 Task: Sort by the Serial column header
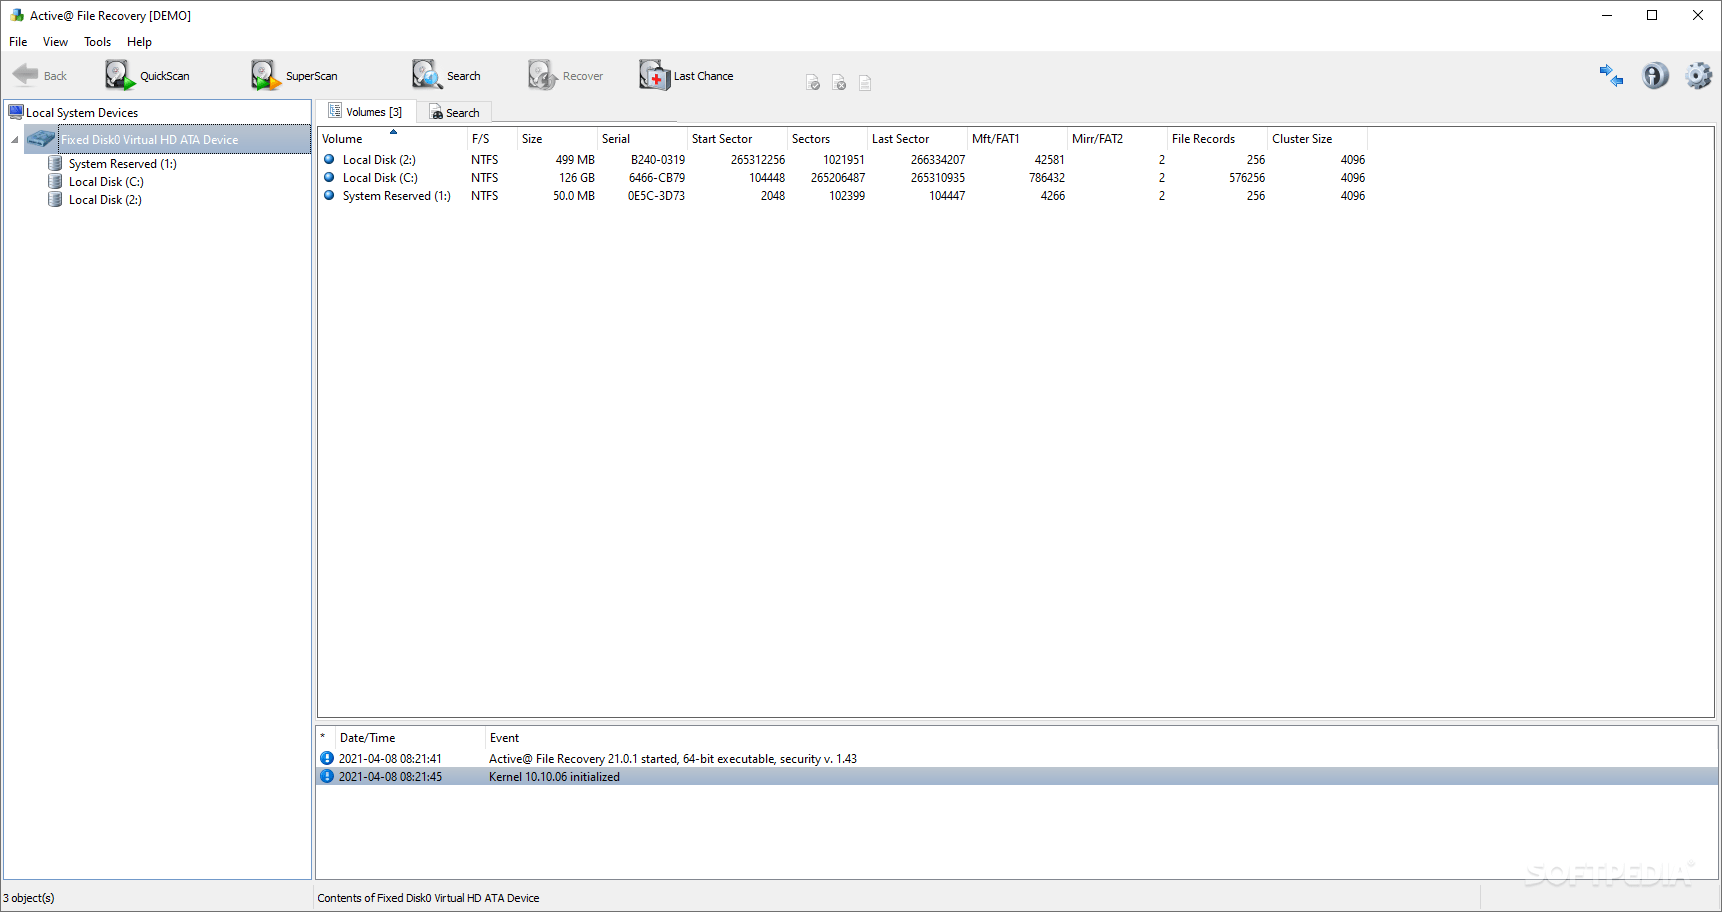pyautogui.click(x=642, y=139)
